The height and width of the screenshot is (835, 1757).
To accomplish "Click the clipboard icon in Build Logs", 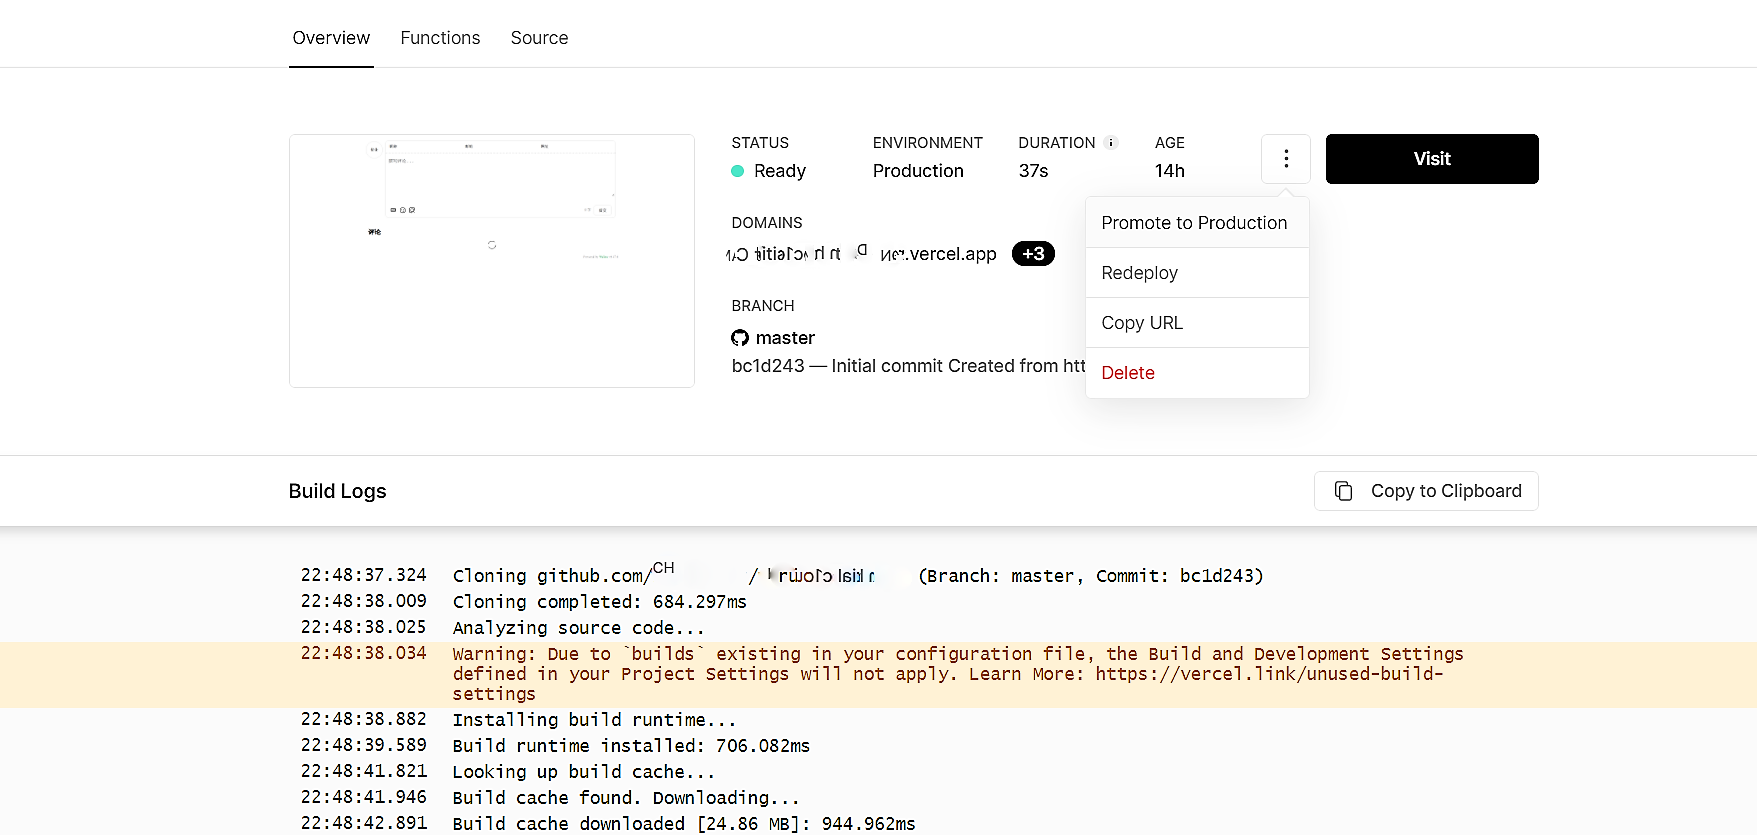I will tap(1343, 491).
